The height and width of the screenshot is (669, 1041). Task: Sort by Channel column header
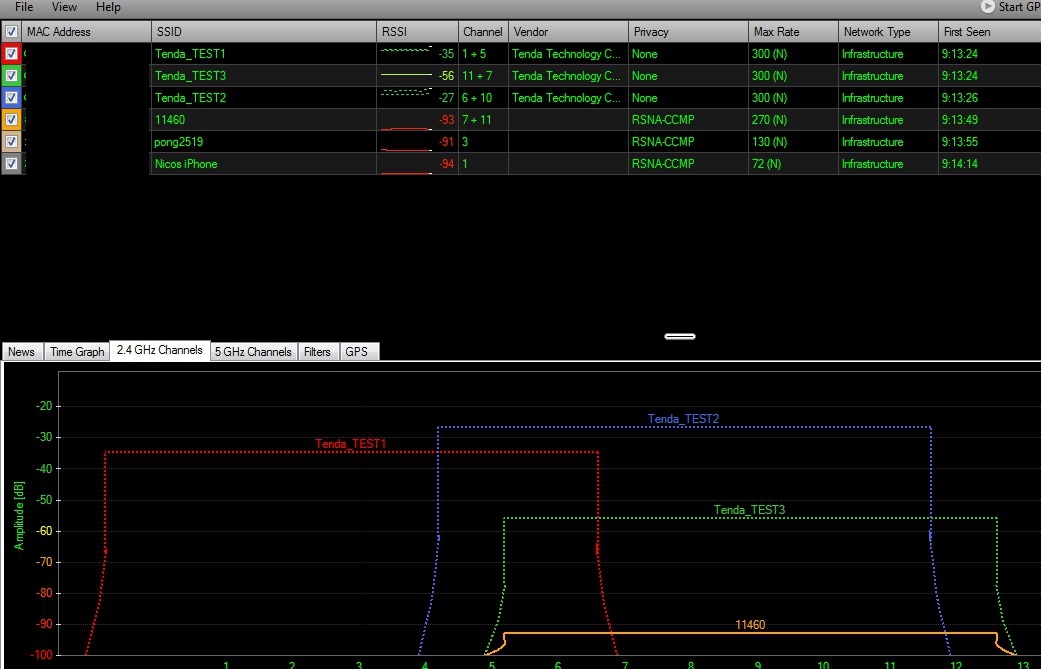(483, 31)
